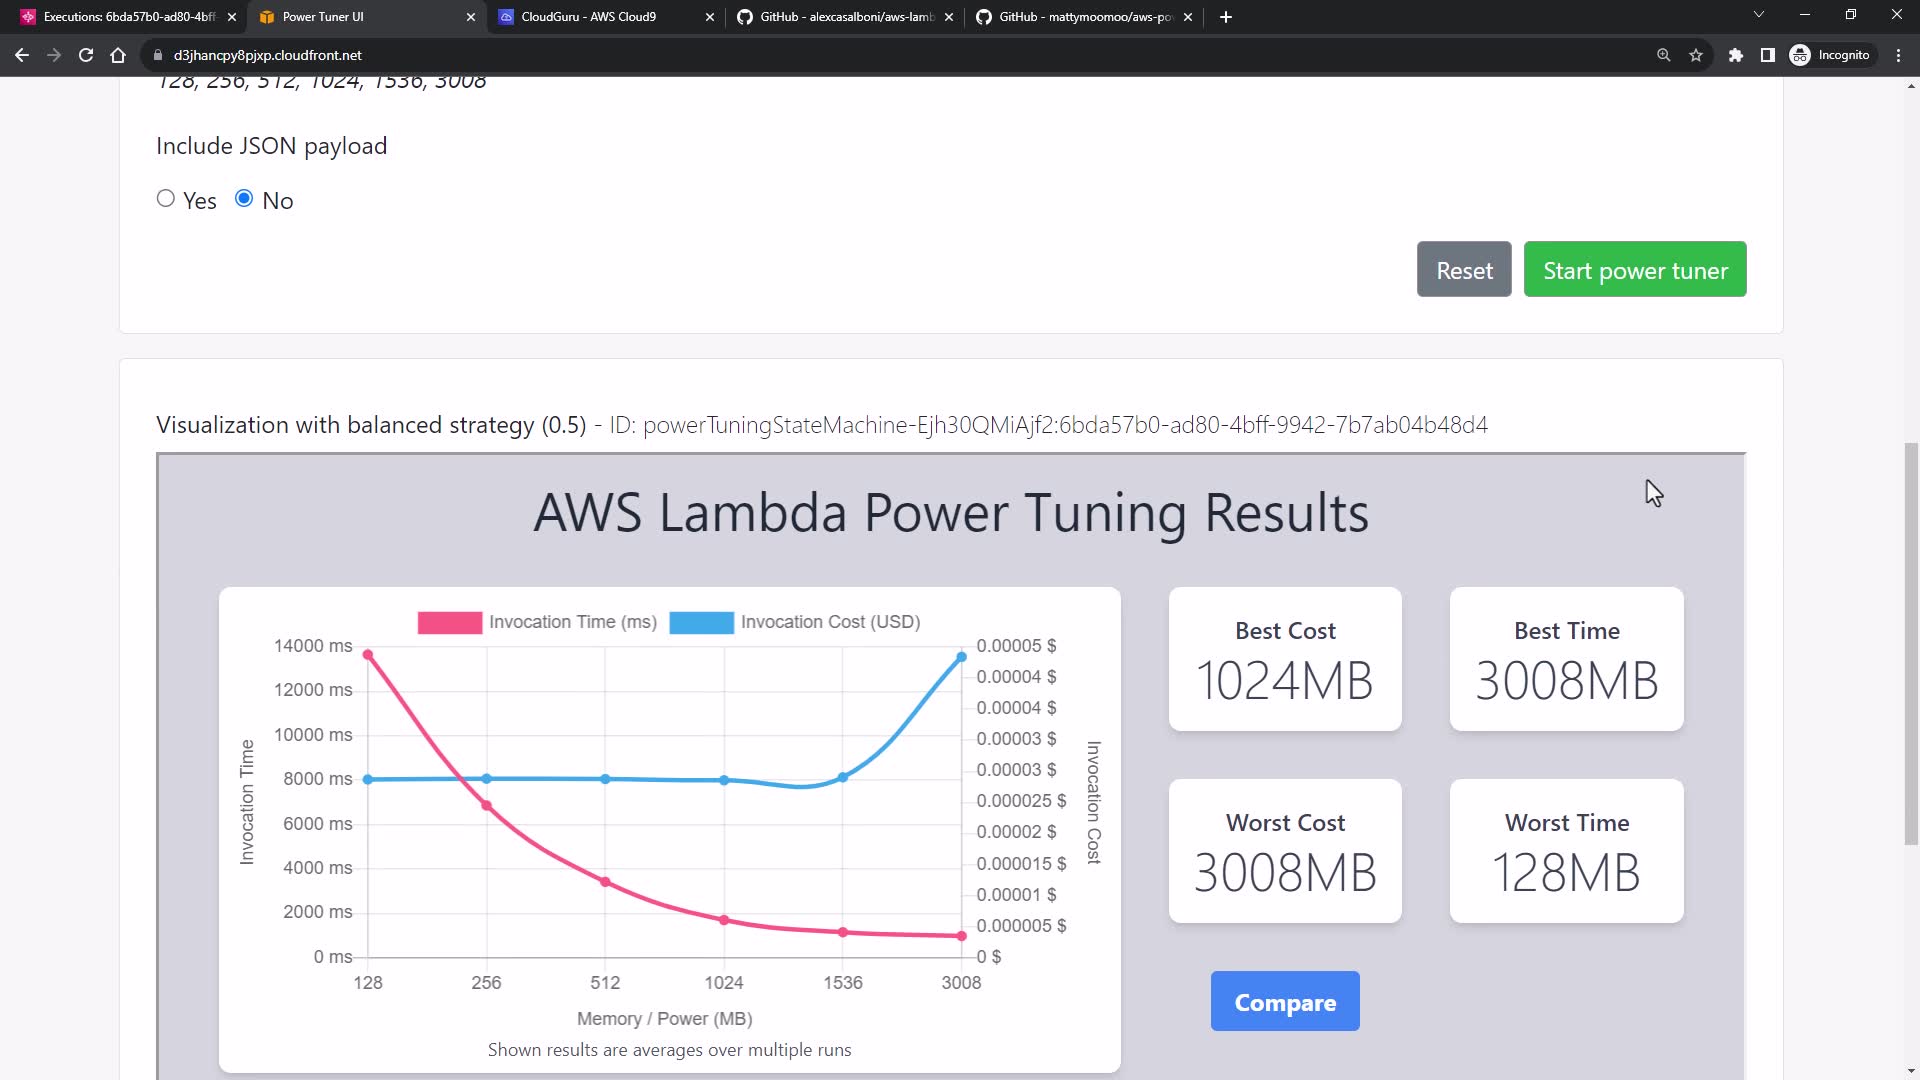Switch to CloudGuru AWS Cloud9 tab

588,17
